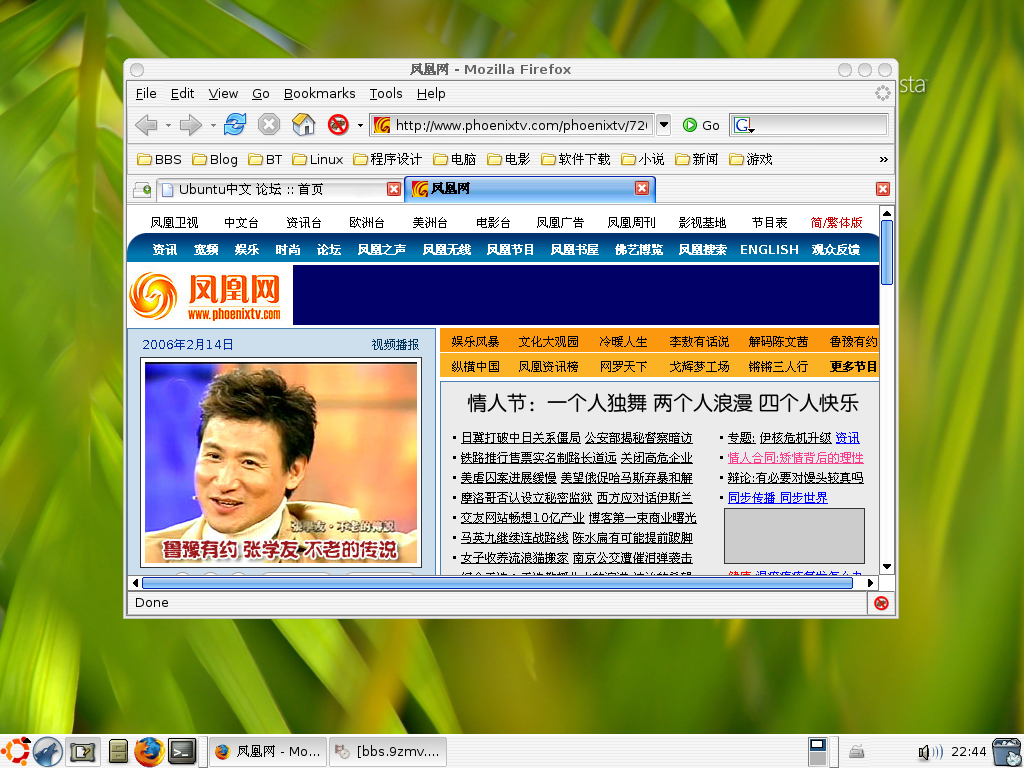Open the Help menu
Screen dimensions: 1024x768
point(431,93)
